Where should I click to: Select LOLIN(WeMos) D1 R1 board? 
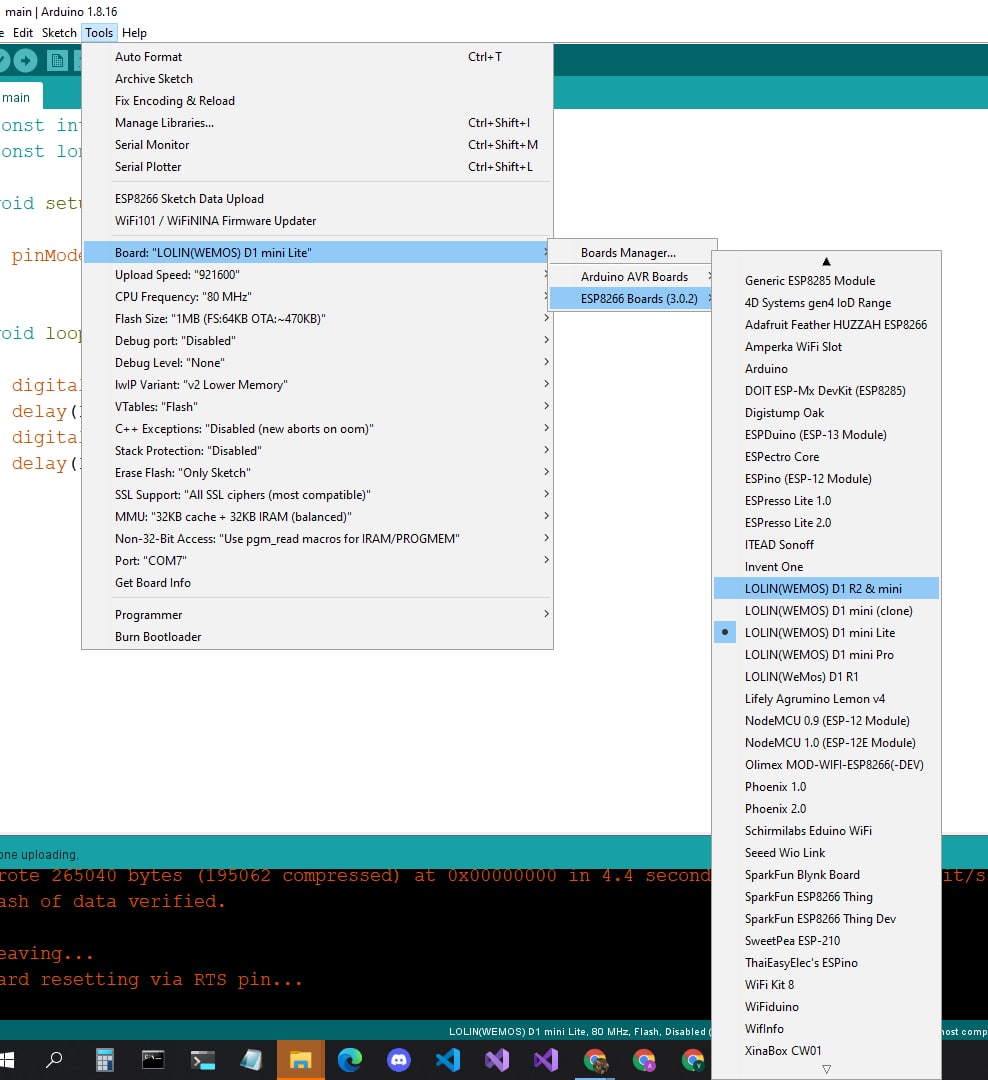[x=826, y=676]
